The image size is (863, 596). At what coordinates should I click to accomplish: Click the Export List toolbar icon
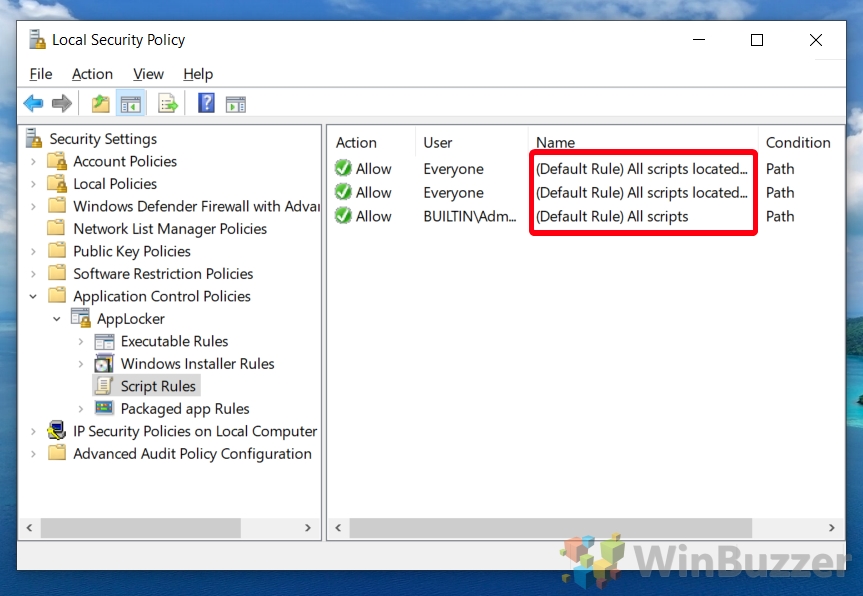167,103
